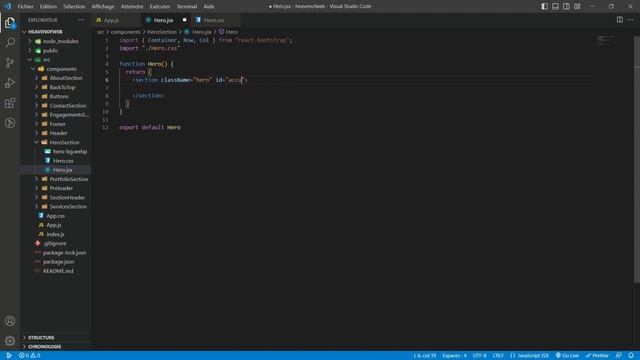Open the Extensions view
The height and width of the screenshot is (360, 640).
coord(10,103)
